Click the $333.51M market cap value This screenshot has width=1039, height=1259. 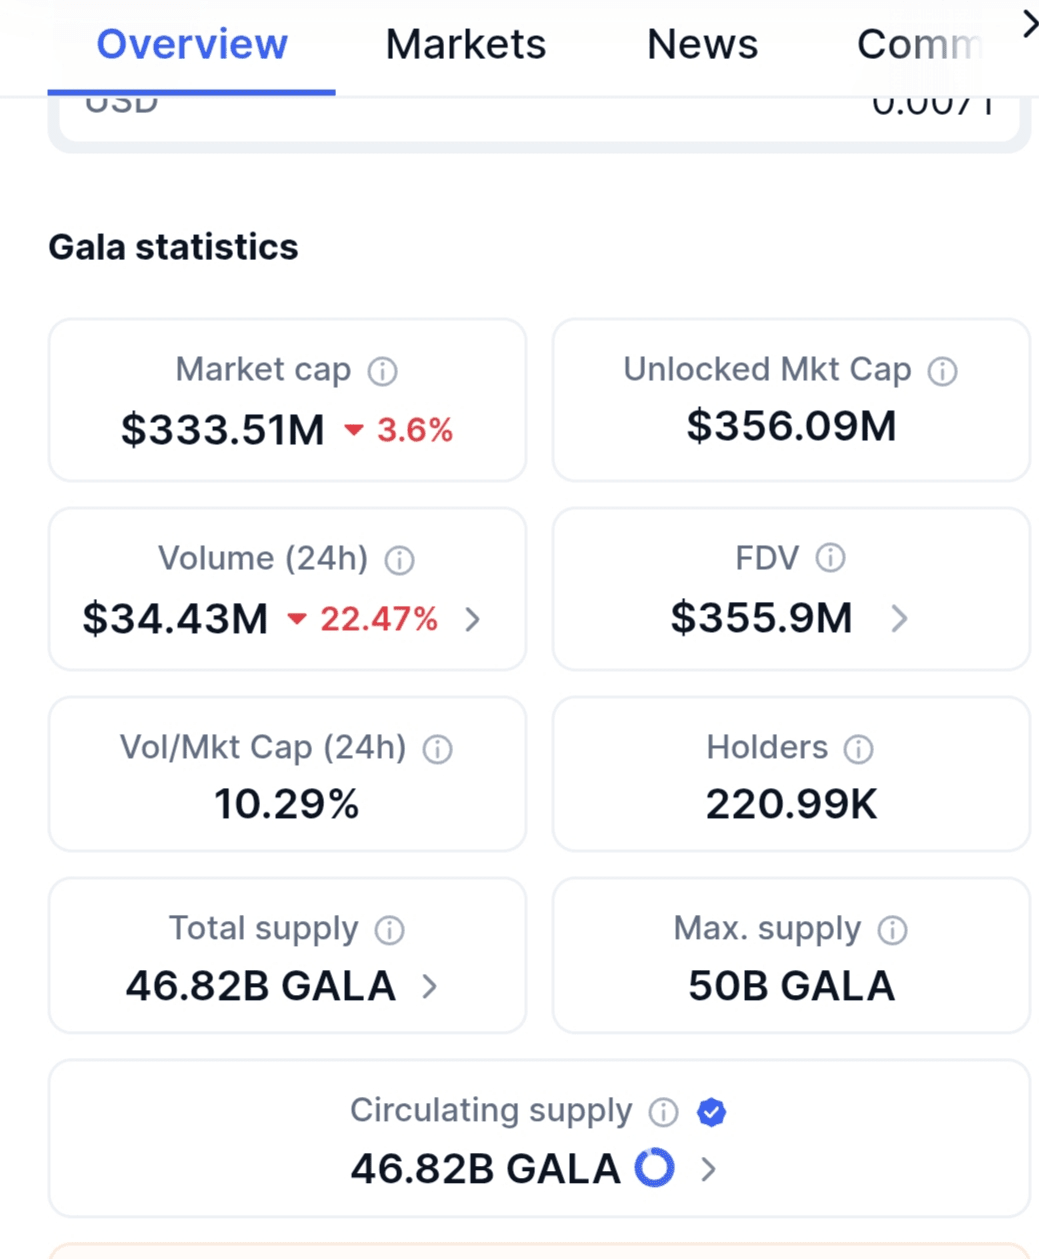tap(223, 430)
